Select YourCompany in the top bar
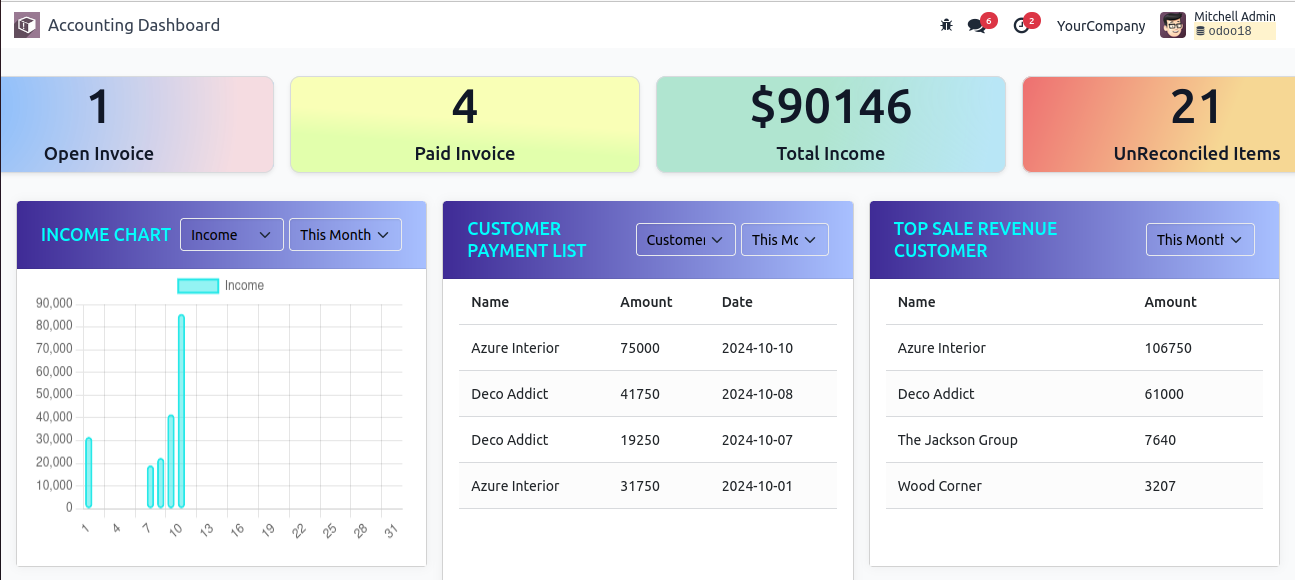The image size is (1295, 580). [x=1101, y=26]
